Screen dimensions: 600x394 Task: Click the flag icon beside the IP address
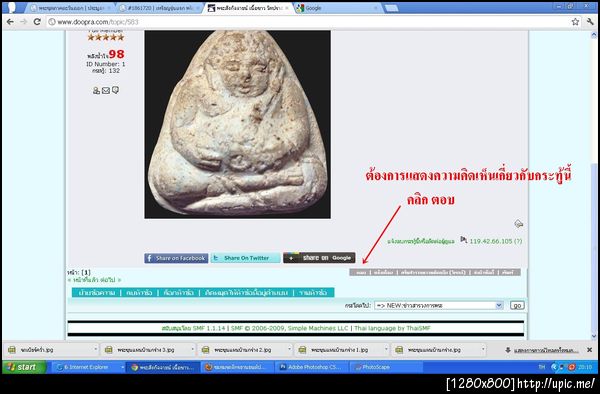(x=463, y=240)
